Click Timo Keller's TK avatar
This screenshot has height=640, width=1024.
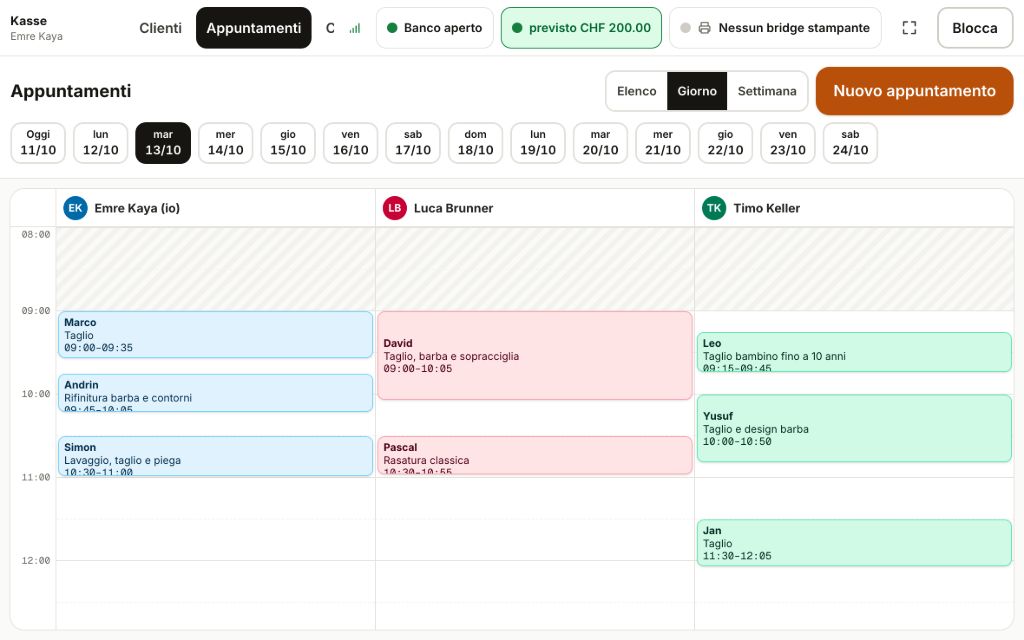coord(714,208)
